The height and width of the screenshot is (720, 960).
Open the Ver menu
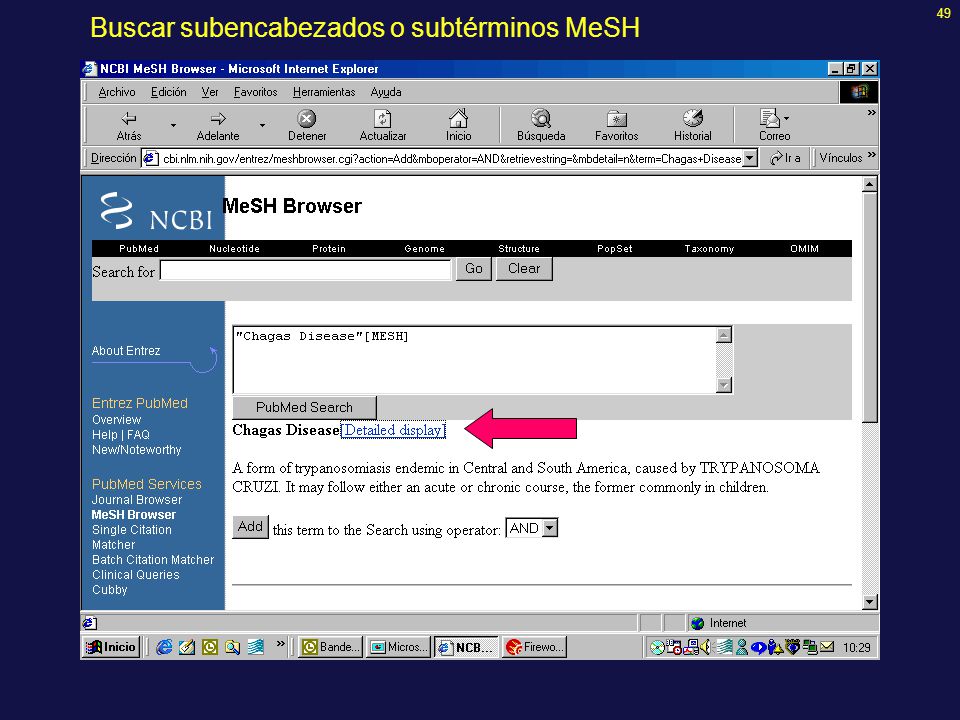(210, 92)
